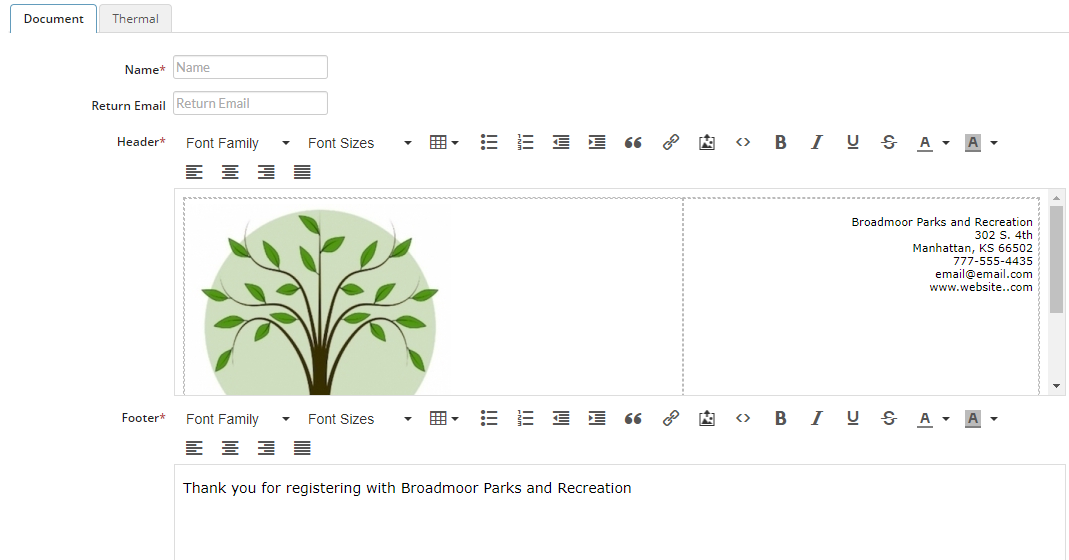This screenshot has height=560, width=1069.
Task: Toggle strikethrough in Header toolbar
Action: (x=889, y=142)
